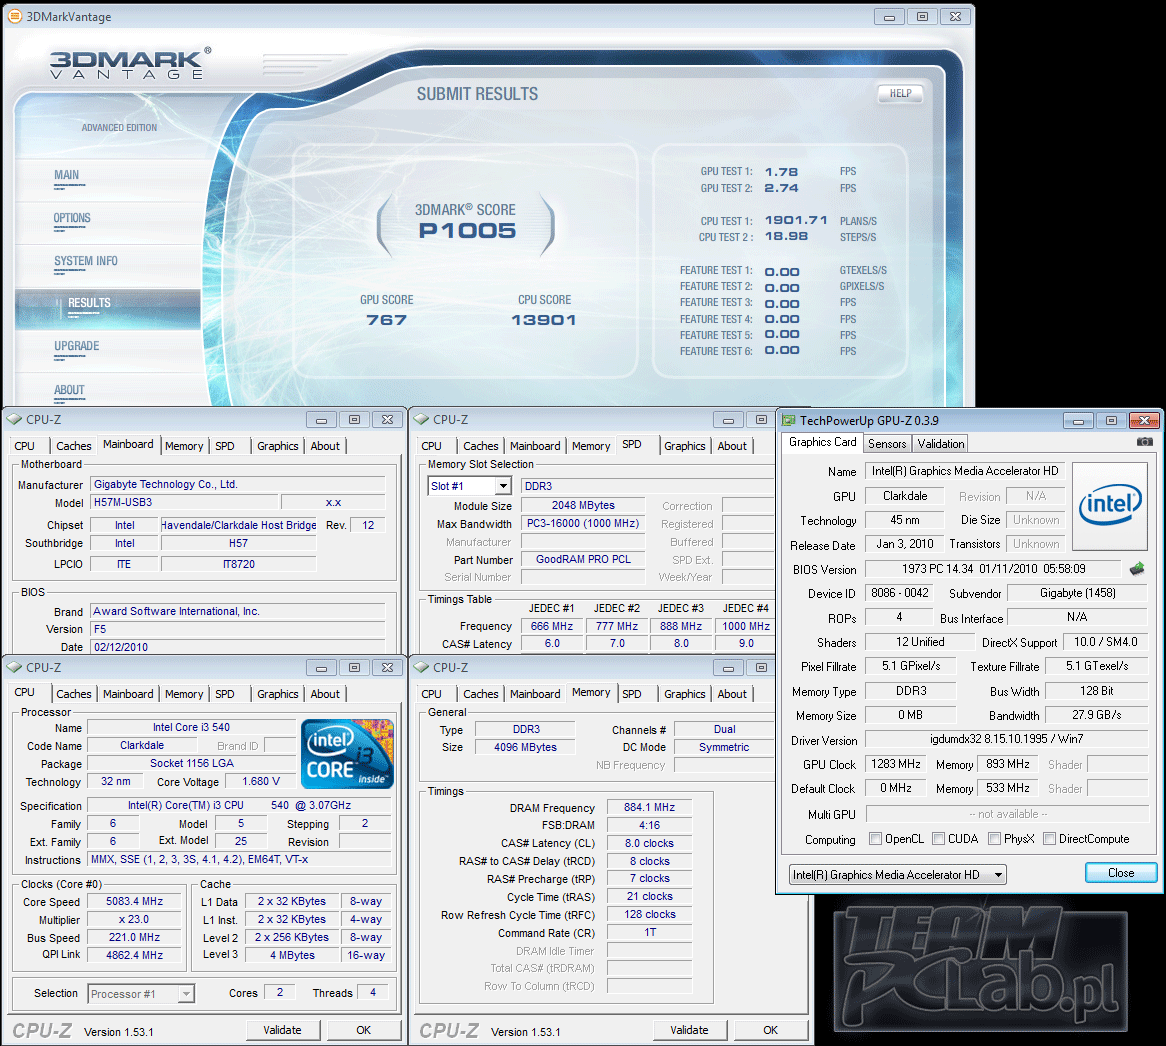Screen dimensions: 1166x1046
Task: Click the GPU-Z Name field value
Action: pyautogui.click(x=964, y=471)
